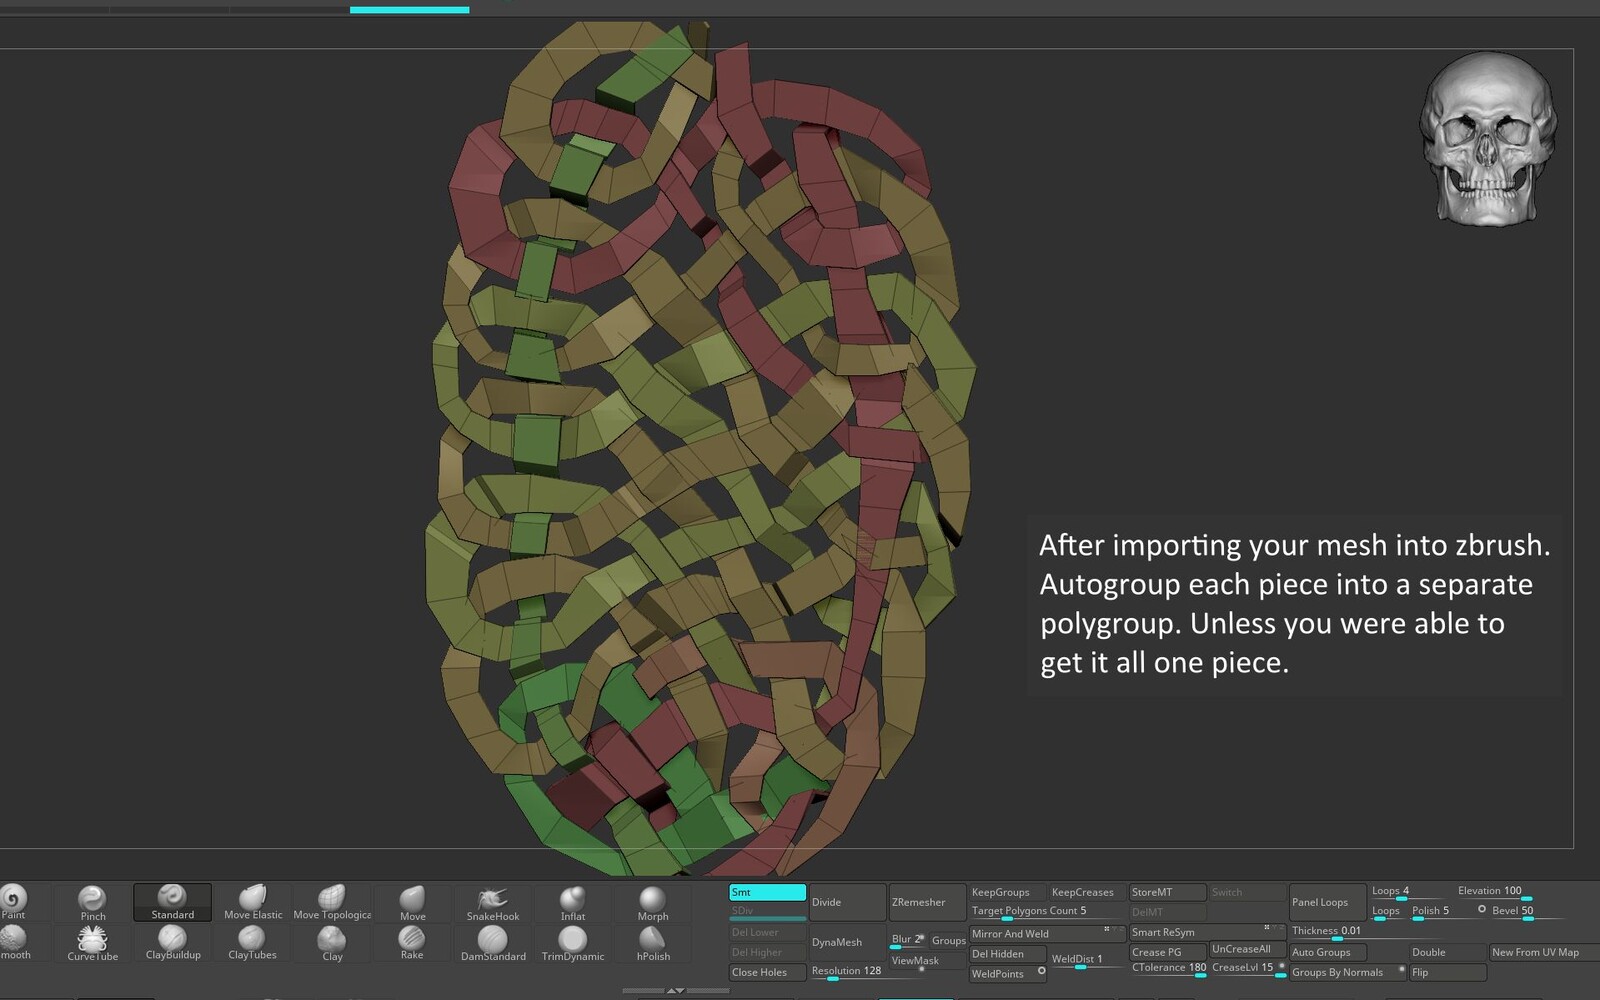Click the WeldPoints button
This screenshot has width=1600, height=1000.
click(x=1008, y=974)
